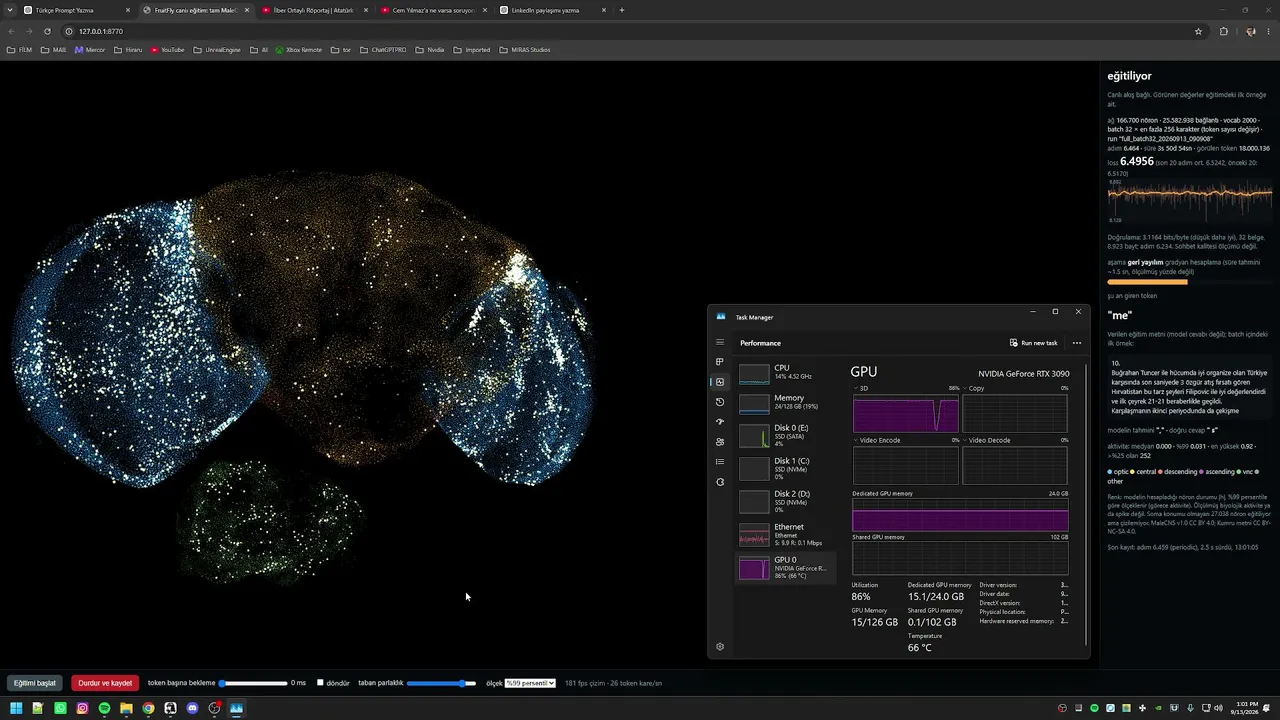
Task: Expand the Video Encode graph selector
Action: [x=877, y=440]
